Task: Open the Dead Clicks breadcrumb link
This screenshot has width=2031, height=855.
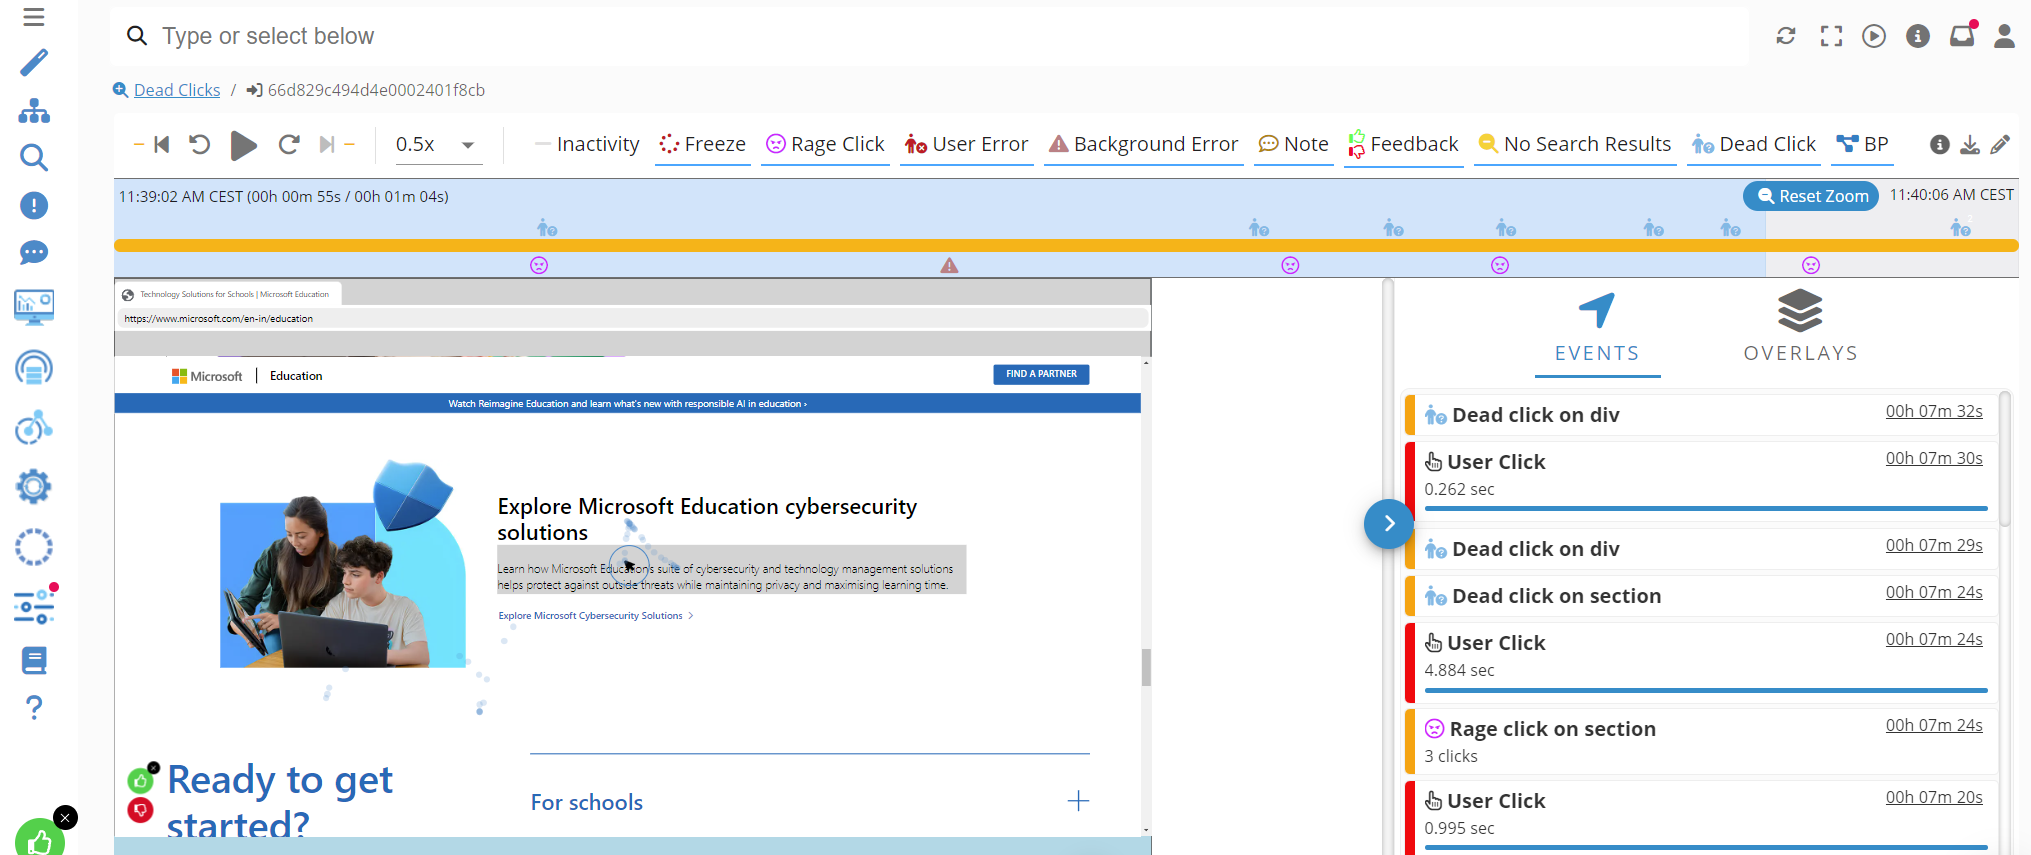Action: click(176, 90)
